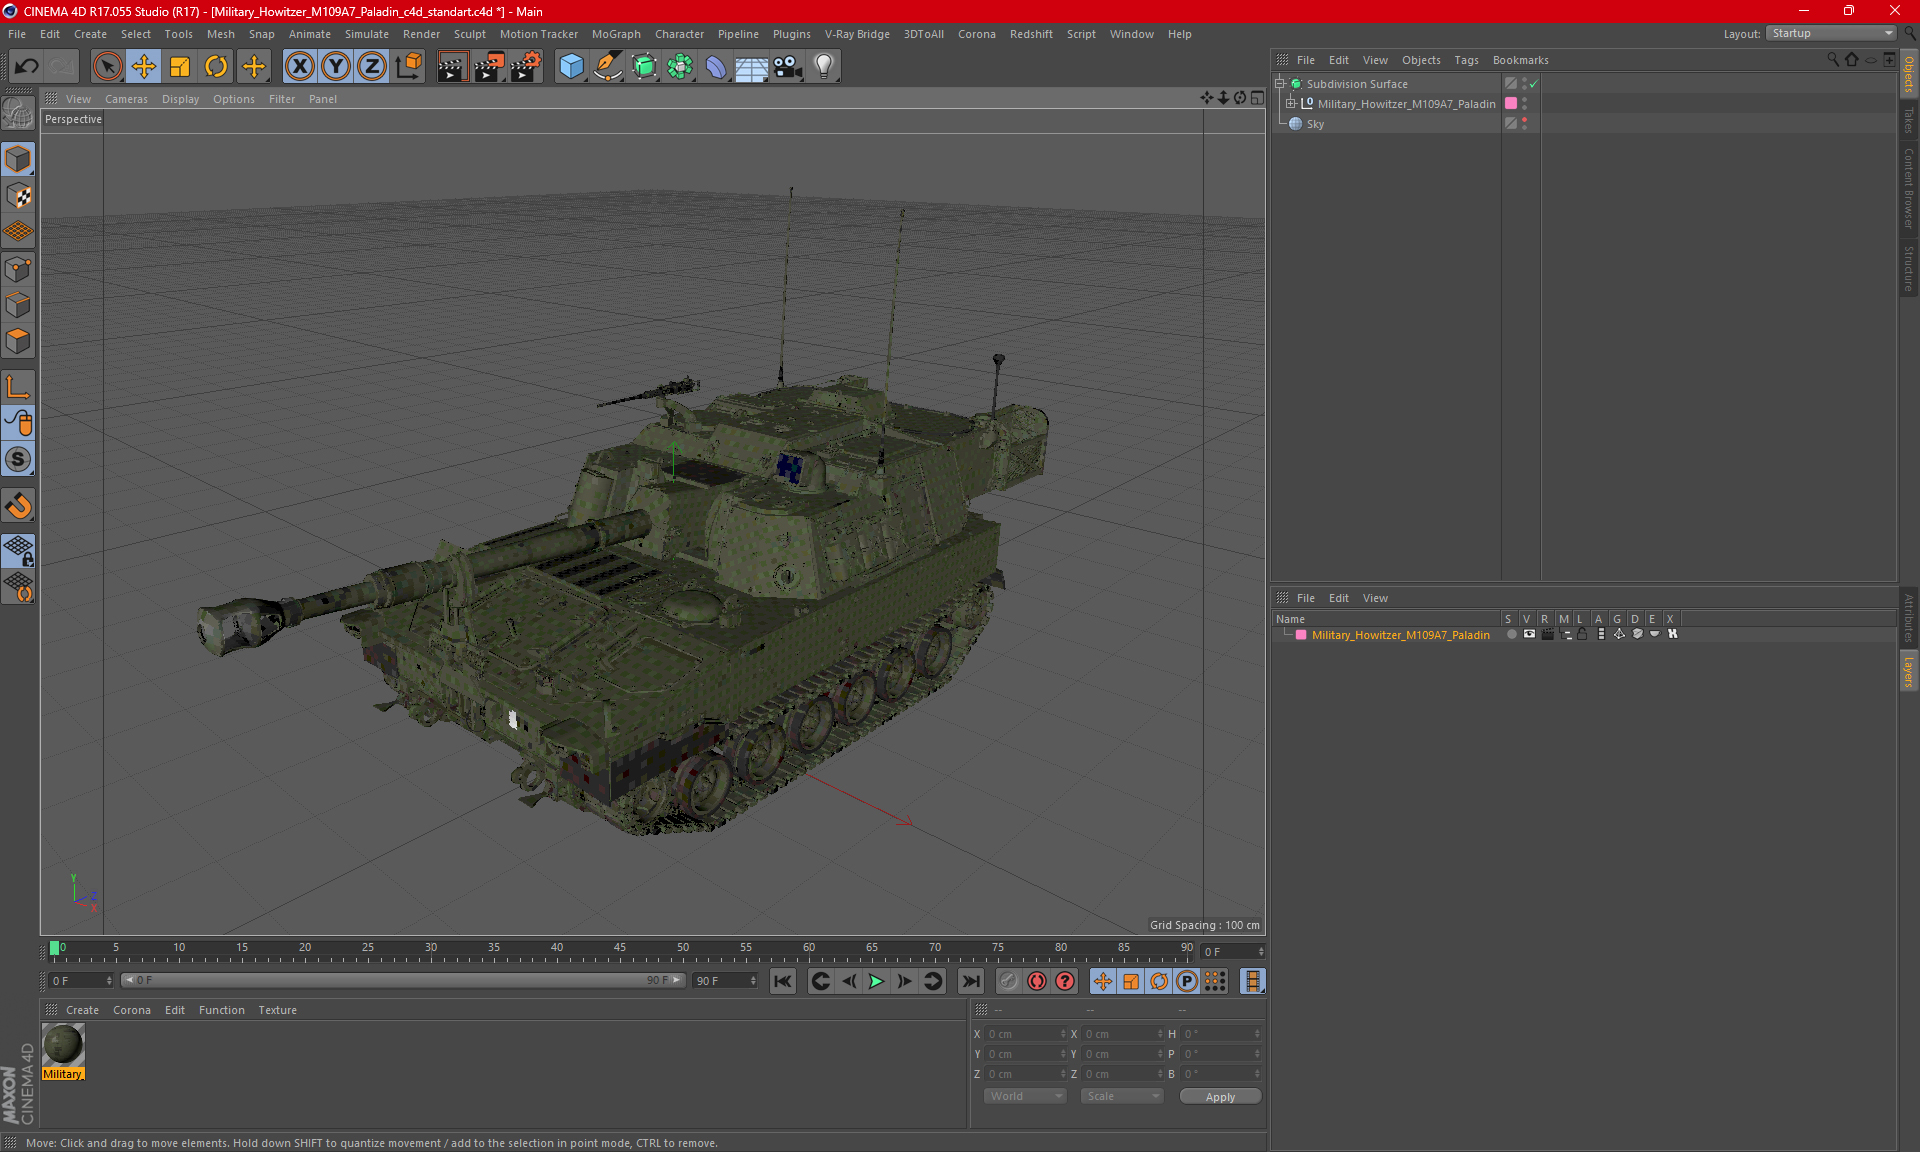Toggle layer viewport visibility eye icon
The height and width of the screenshot is (1152, 1920).
click(x=1529, y=634)
